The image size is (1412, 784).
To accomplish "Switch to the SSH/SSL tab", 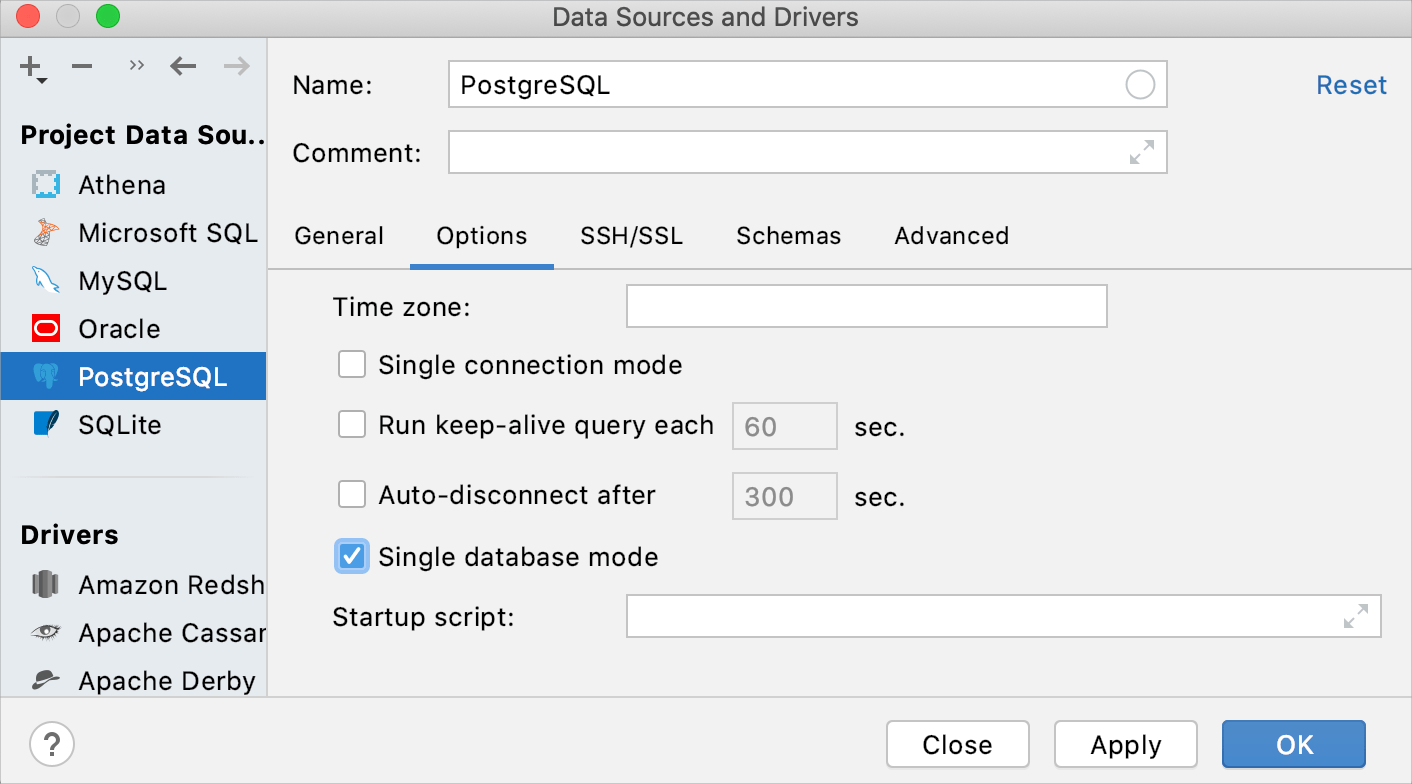I will [x=631, y=236].
